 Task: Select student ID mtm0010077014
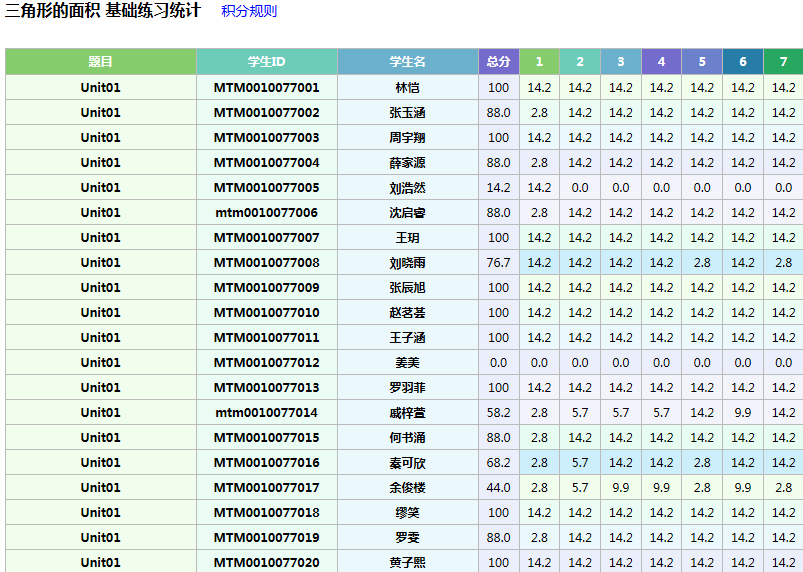[x=267, y=413]
